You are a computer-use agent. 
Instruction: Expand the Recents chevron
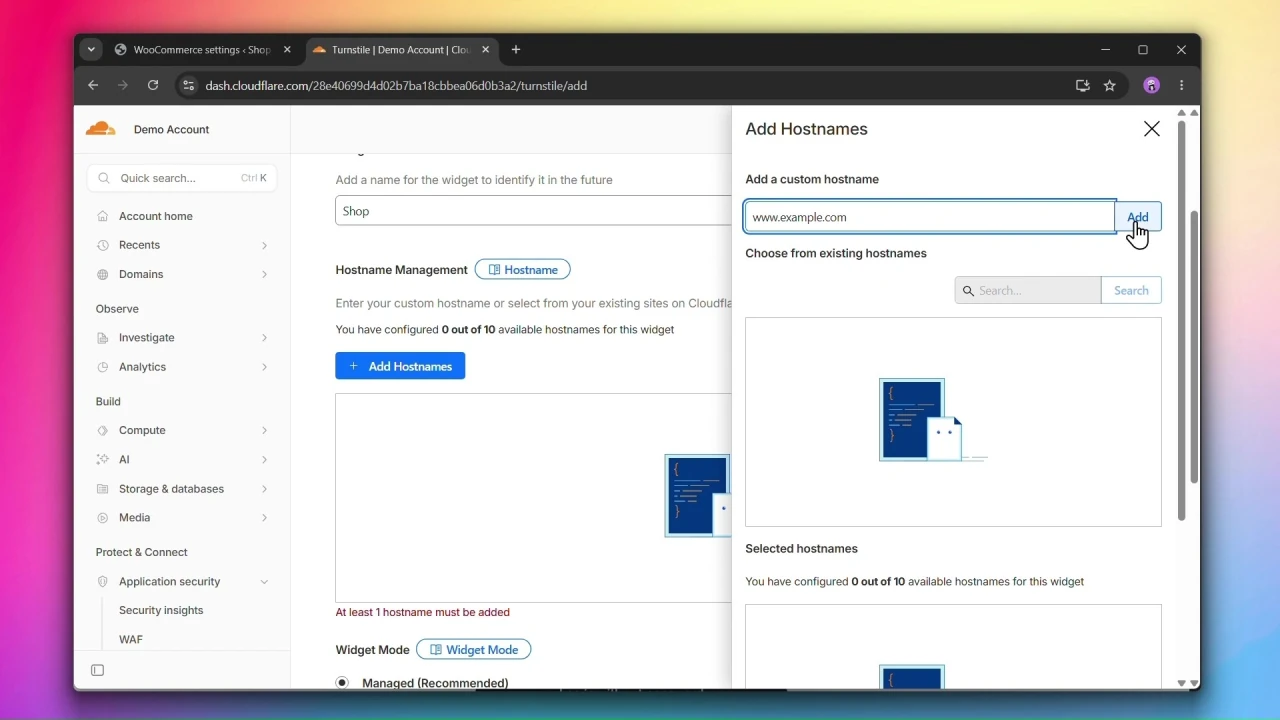click(x=264, y=245)
